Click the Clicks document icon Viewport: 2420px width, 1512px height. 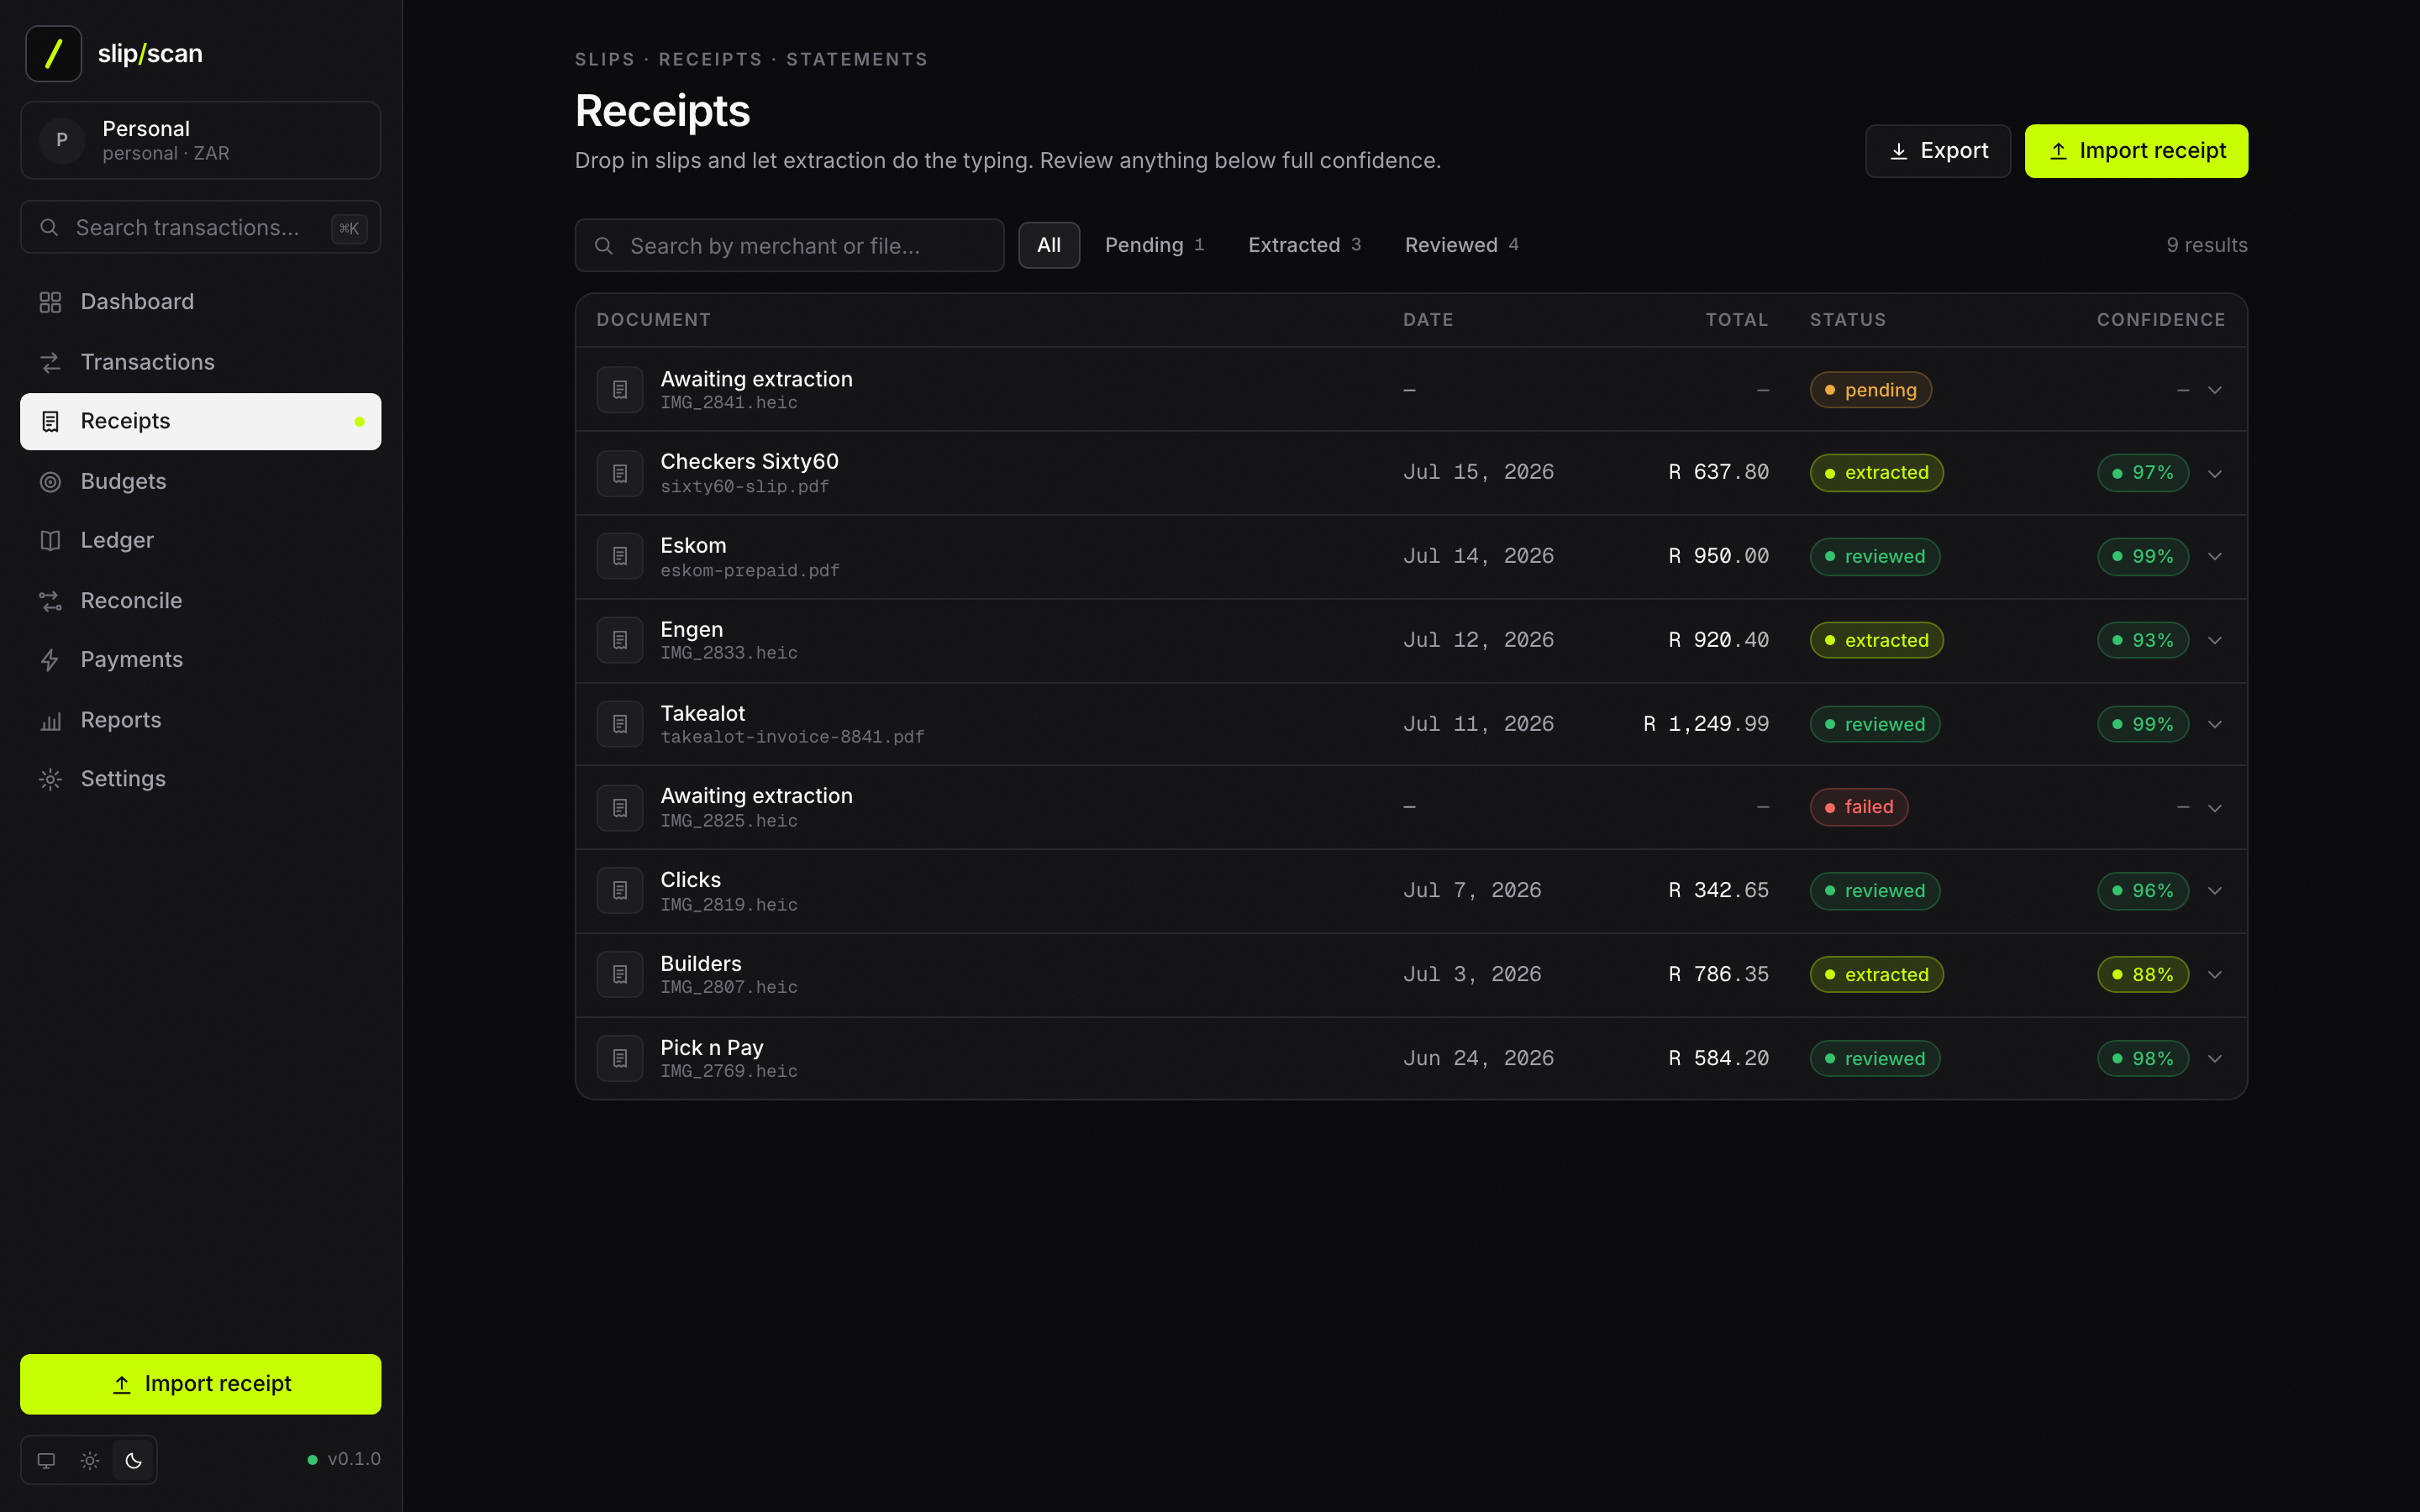[620, 890]
